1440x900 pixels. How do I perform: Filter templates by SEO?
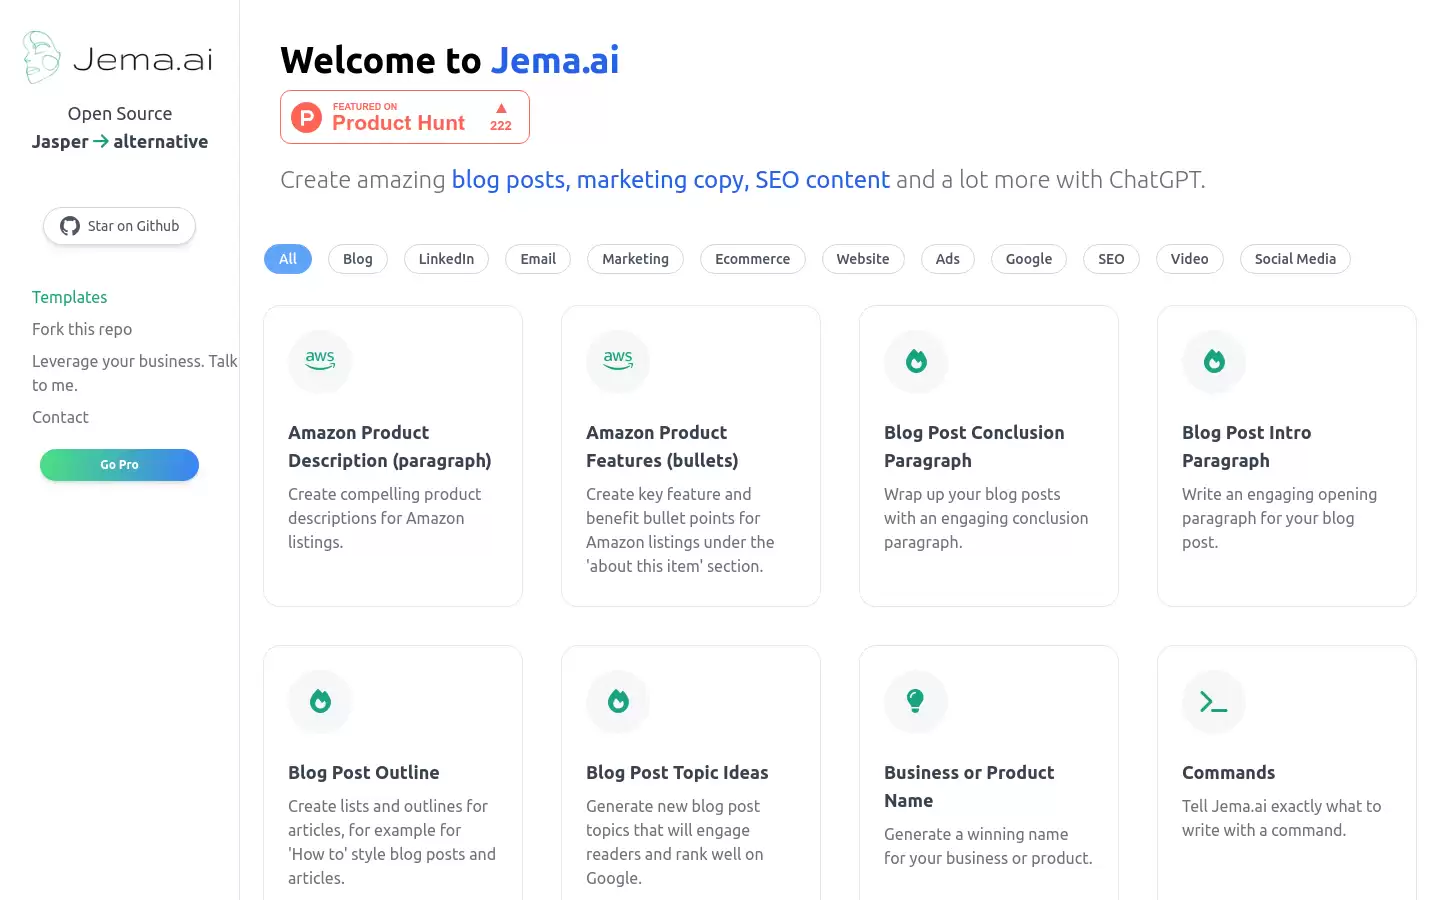[x=1111, y=259]
